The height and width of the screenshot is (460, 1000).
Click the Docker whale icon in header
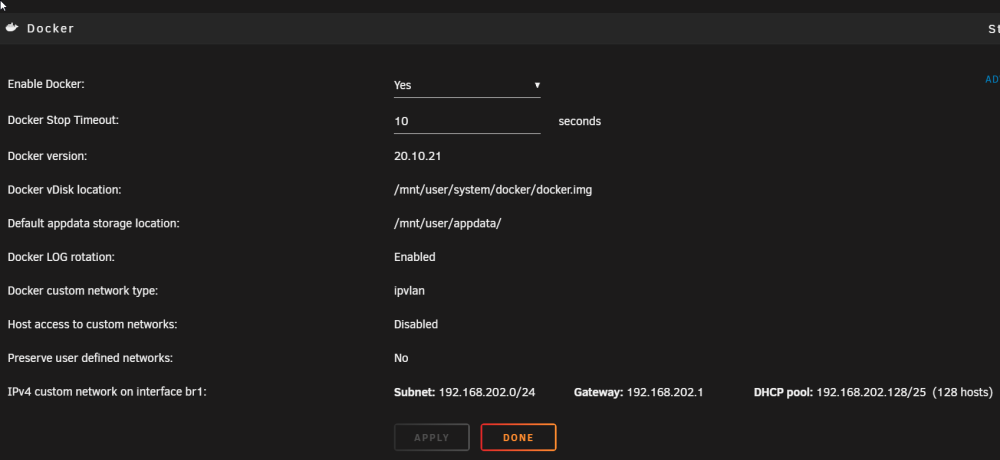tap(11, 28)
